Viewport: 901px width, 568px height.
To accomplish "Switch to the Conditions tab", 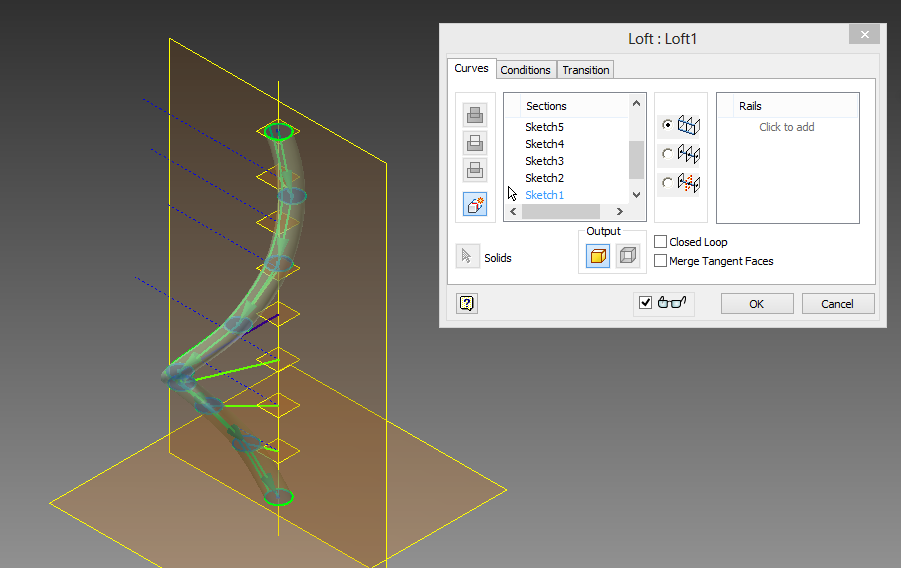I will [525, 70].
